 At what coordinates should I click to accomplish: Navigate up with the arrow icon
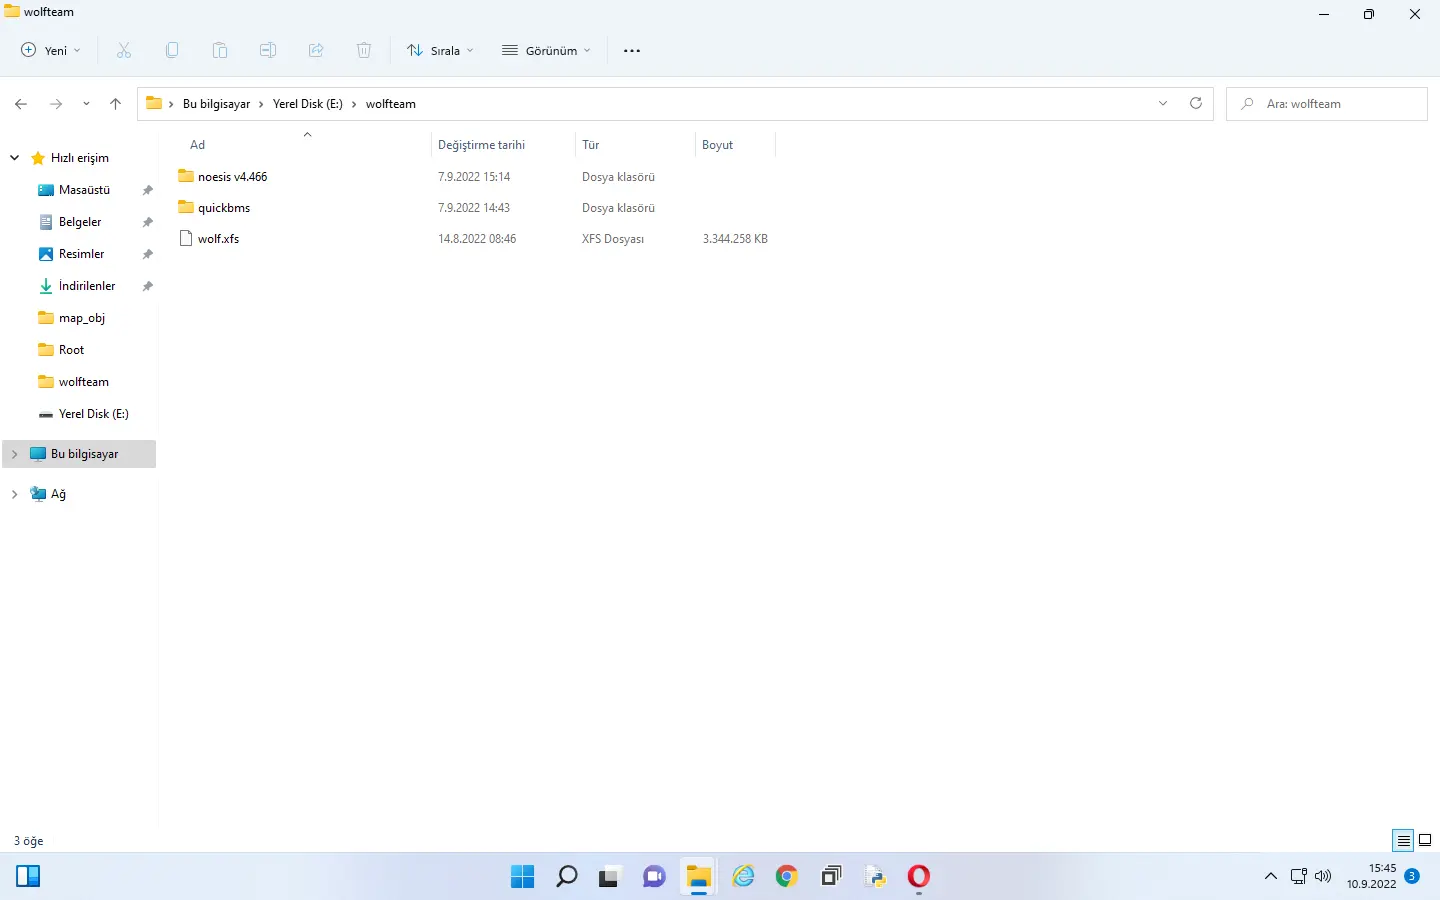point(115,103)
